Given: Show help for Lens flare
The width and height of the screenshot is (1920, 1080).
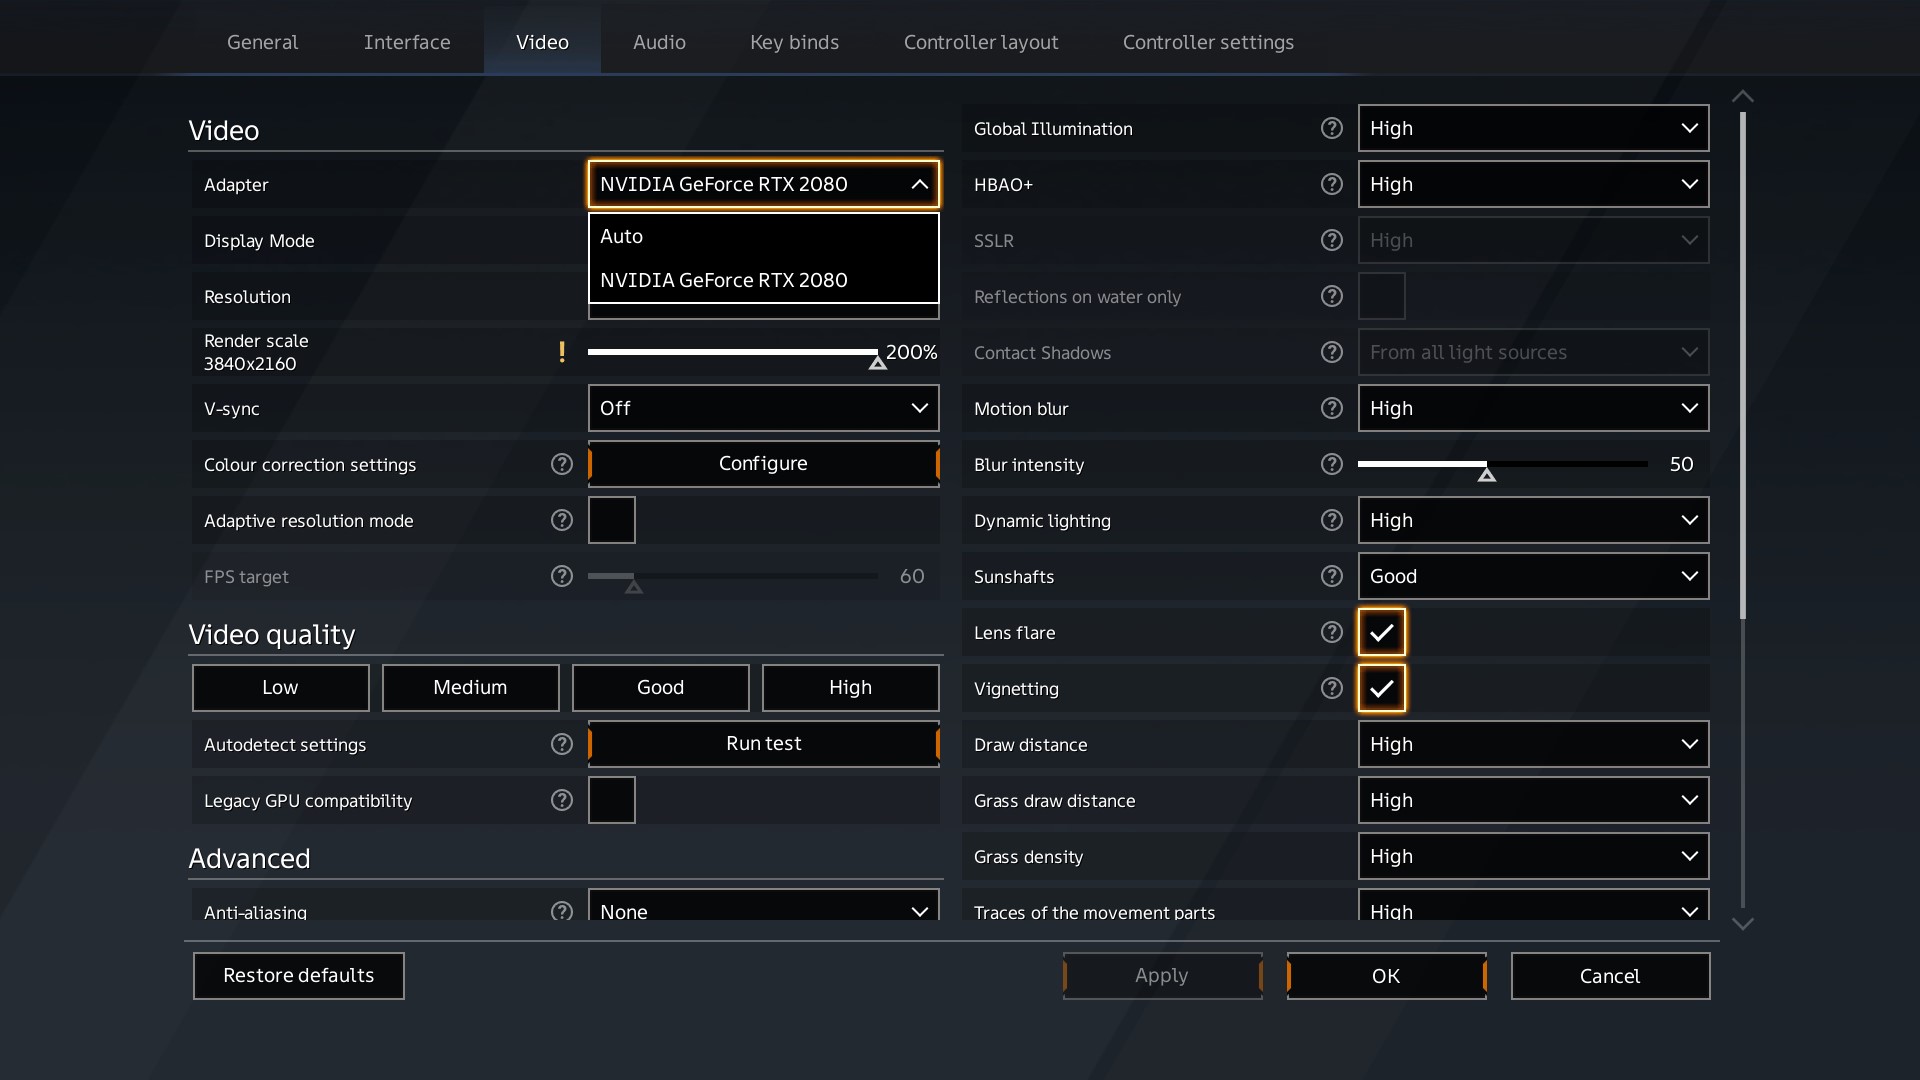Looking at the screenshot, I should 1331,632.
